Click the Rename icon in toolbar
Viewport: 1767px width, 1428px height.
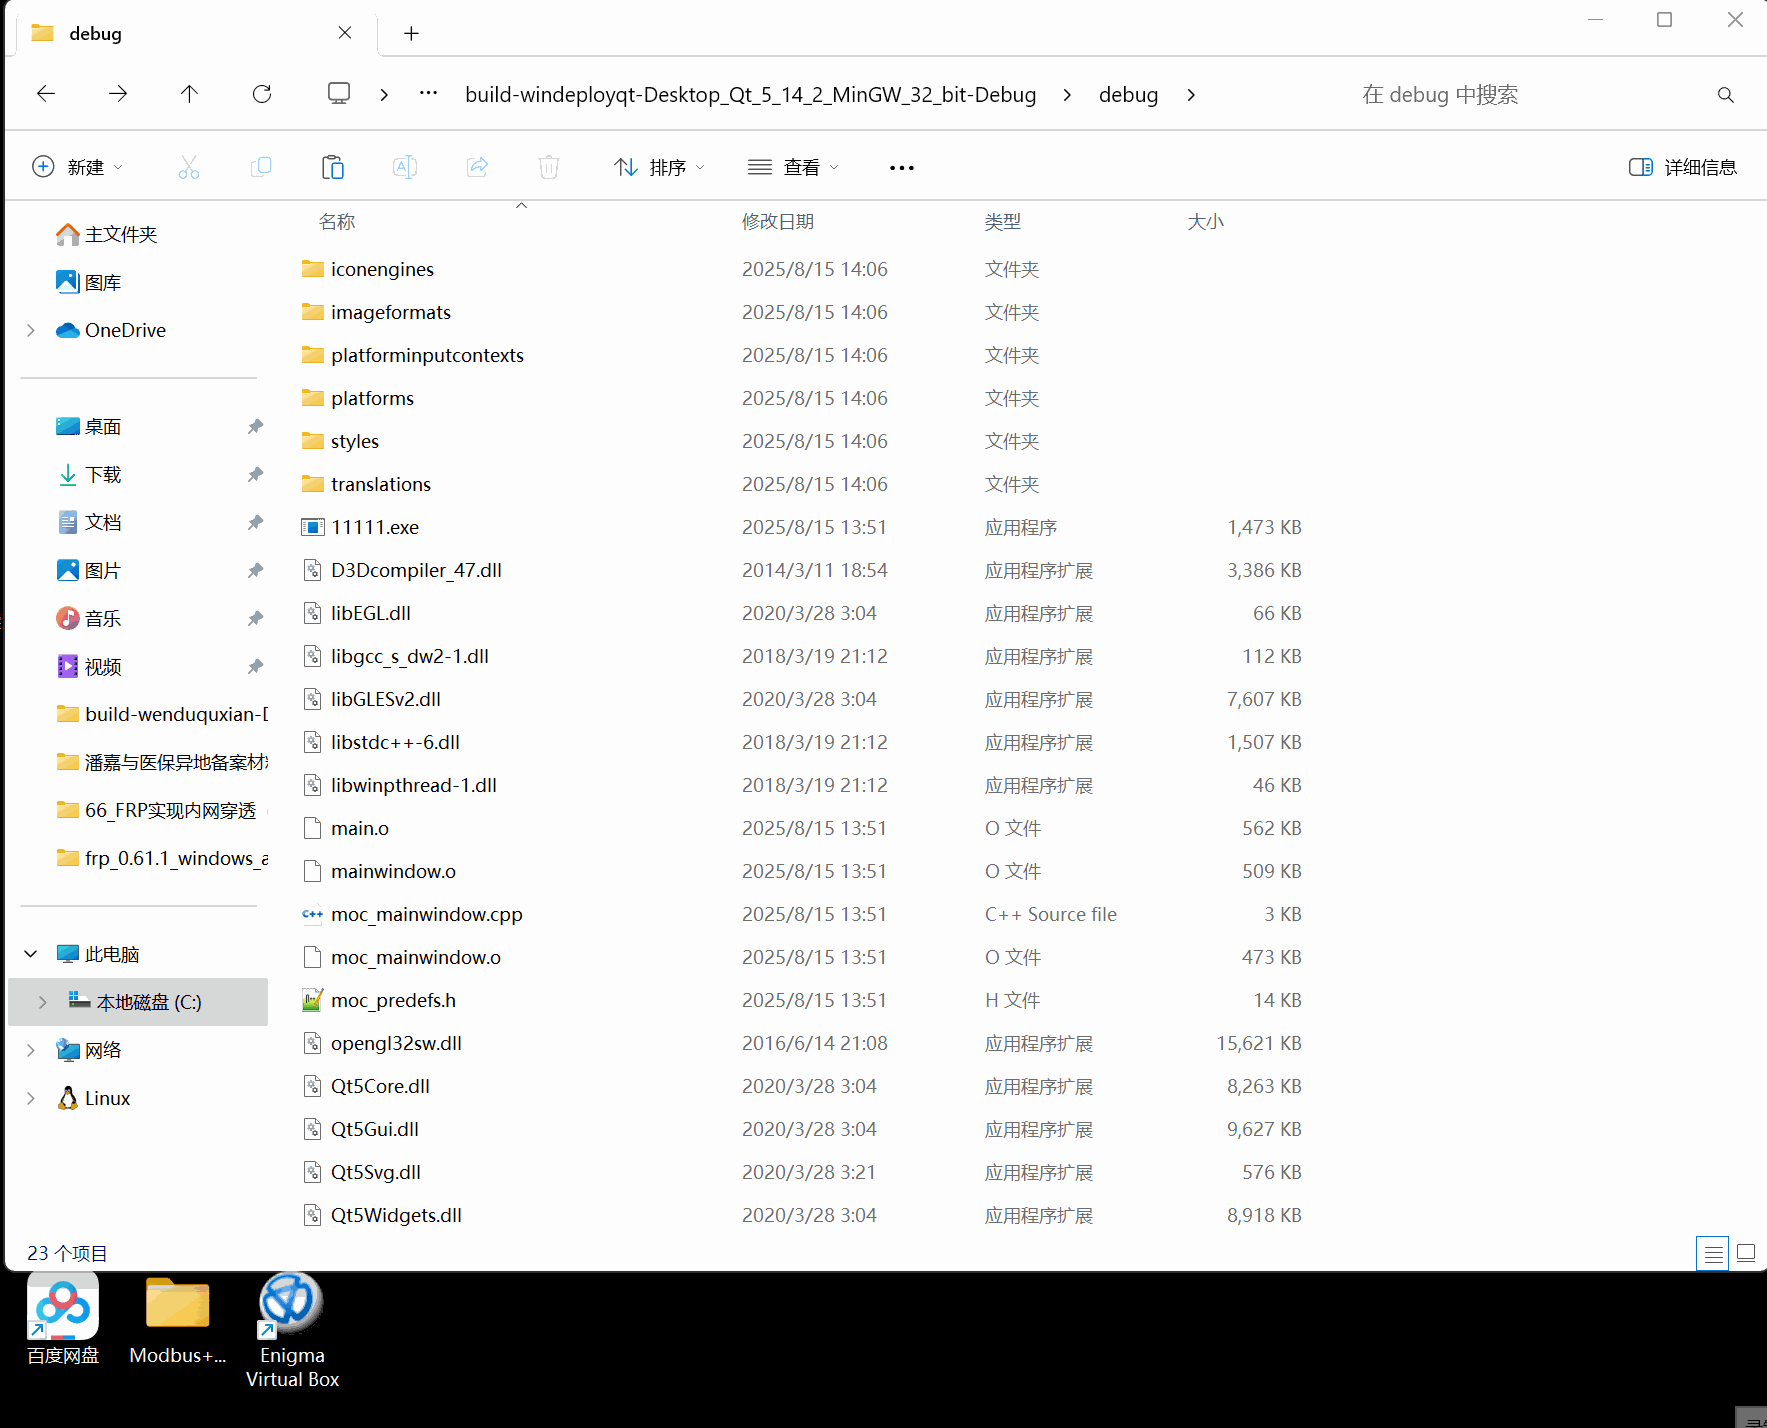[x=405, y=167]
